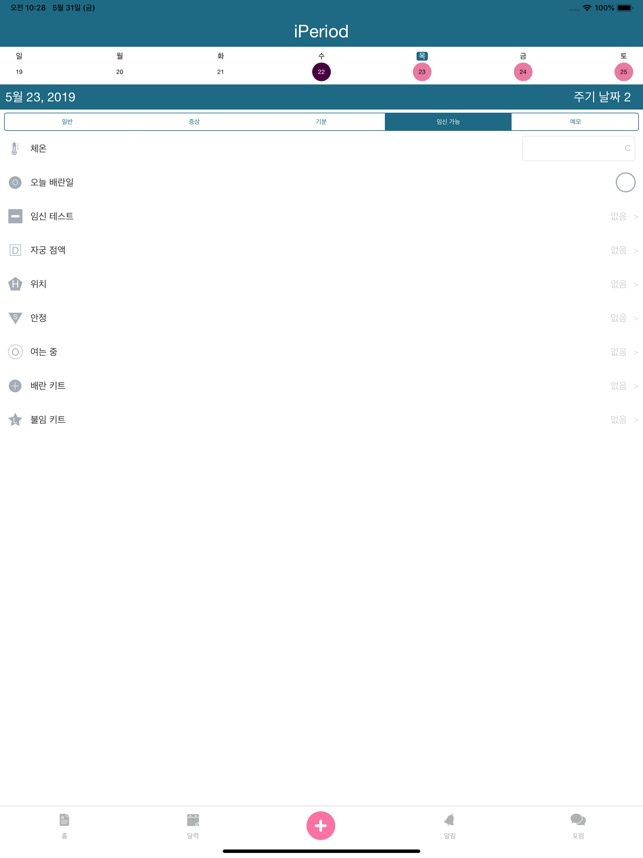Viewport: 643px width, 858px height.
Task: Tap the 자궁 점액 D icon
Action: tap(15, 250)
